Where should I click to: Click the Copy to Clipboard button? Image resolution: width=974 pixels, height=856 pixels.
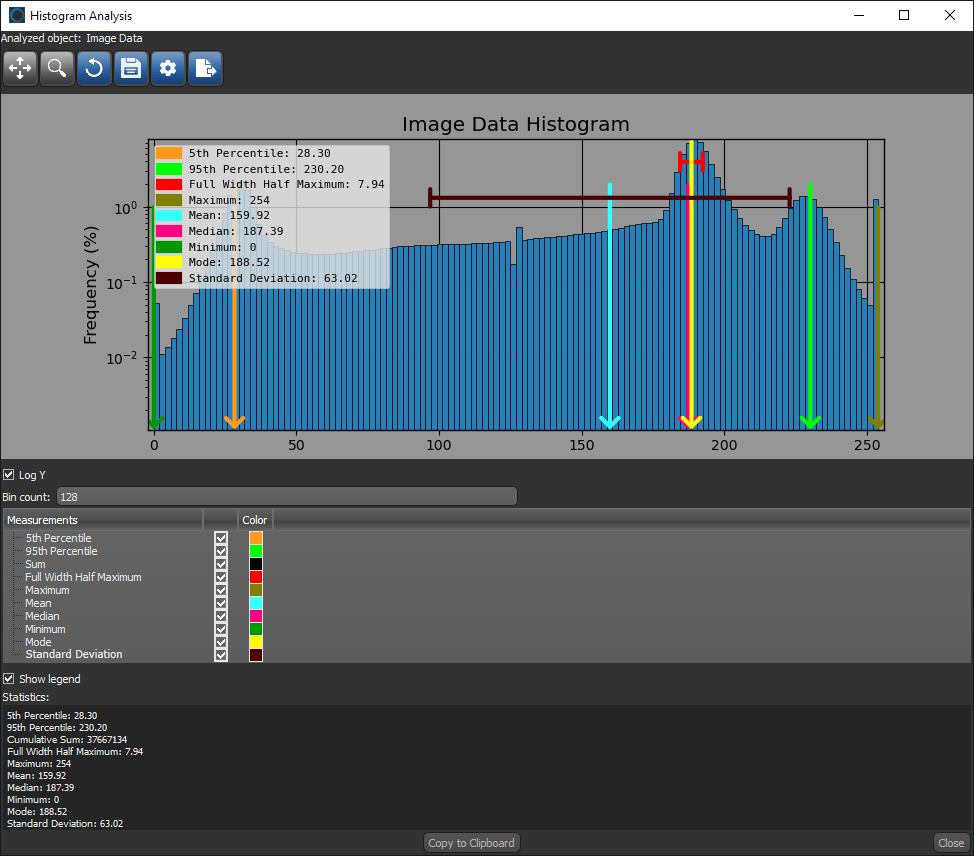coord(471,842)
